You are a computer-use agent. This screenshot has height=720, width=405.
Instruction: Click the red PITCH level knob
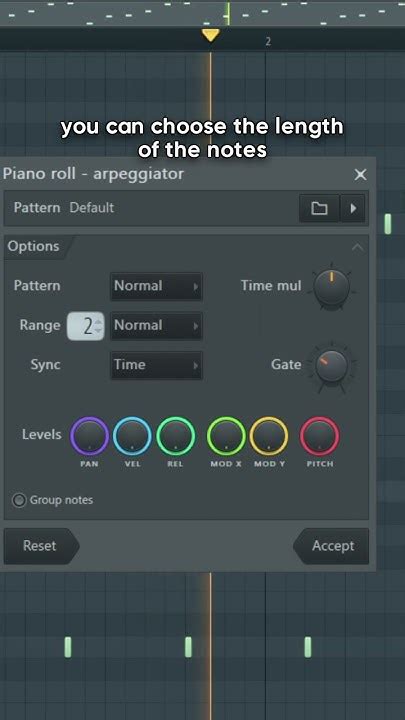pos(320,436)
